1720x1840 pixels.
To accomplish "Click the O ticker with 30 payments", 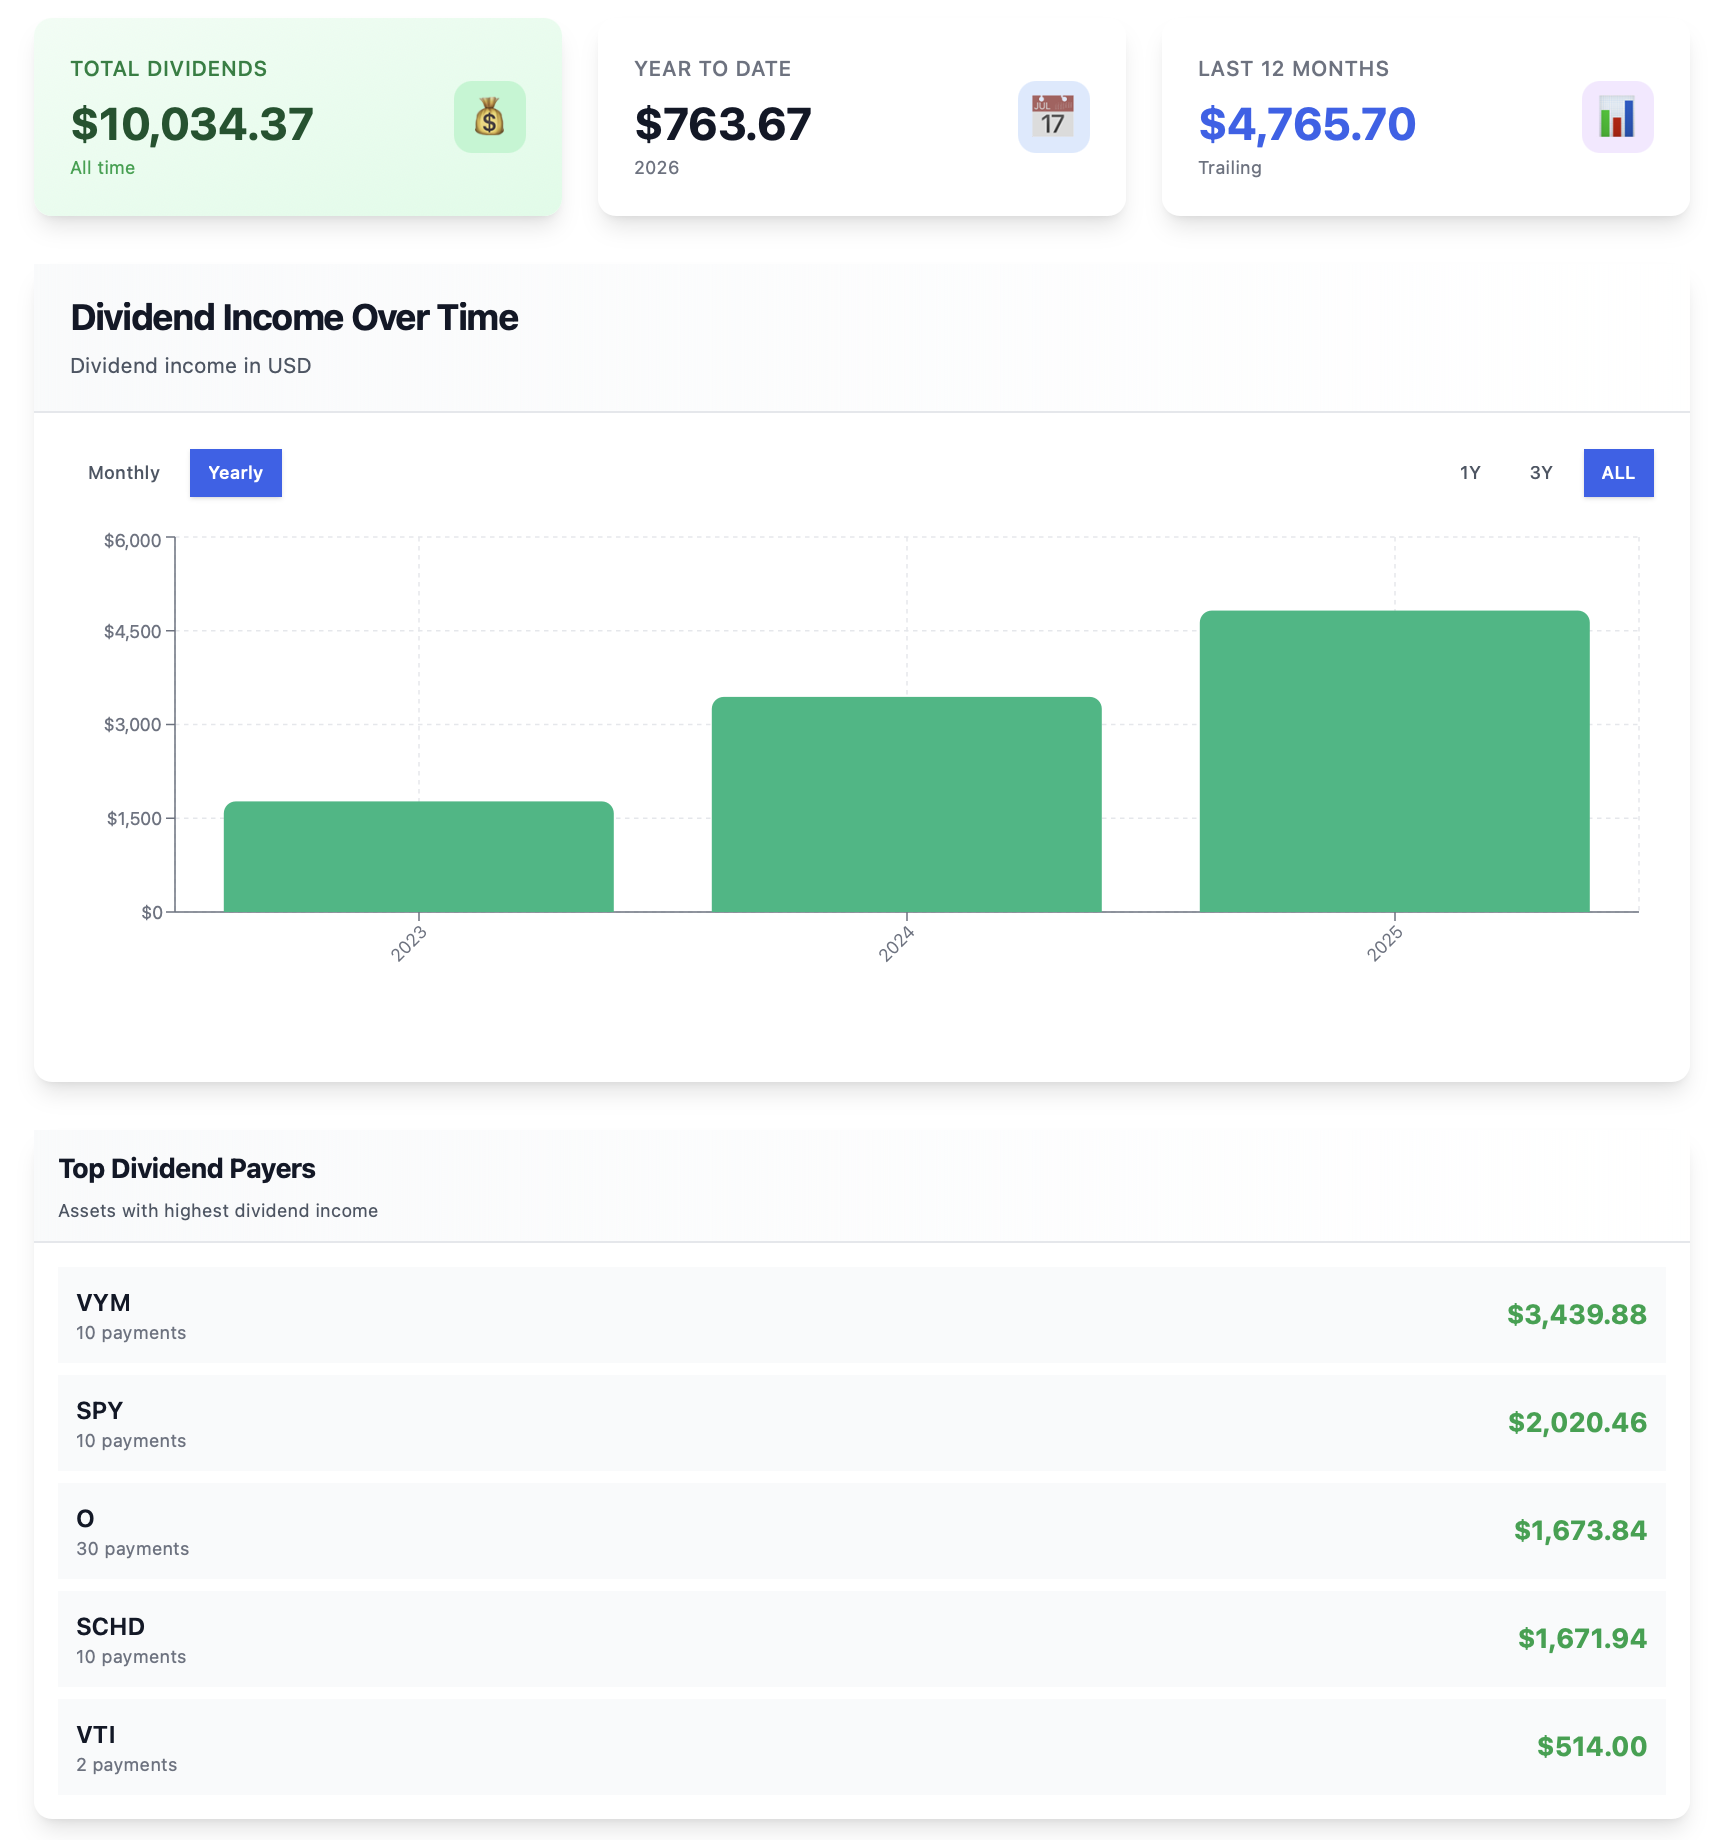I will pos(860,1531).
